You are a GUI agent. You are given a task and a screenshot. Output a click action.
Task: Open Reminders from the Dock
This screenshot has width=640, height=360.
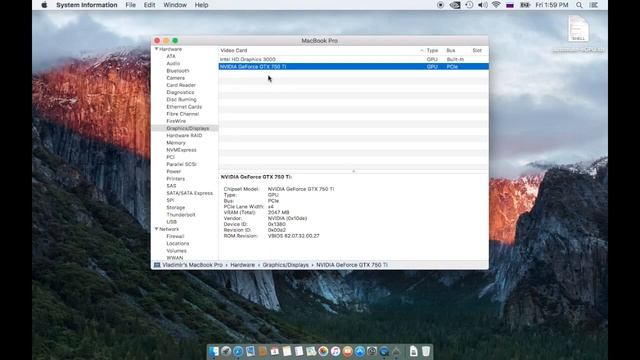tap(299, 351)
